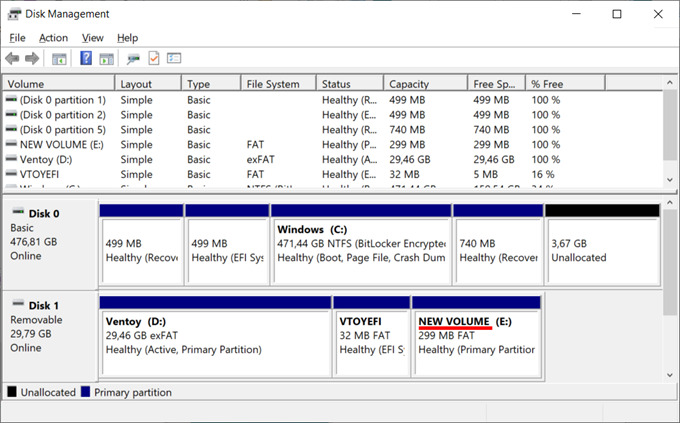Open the File menu

(x=17, y=38)
